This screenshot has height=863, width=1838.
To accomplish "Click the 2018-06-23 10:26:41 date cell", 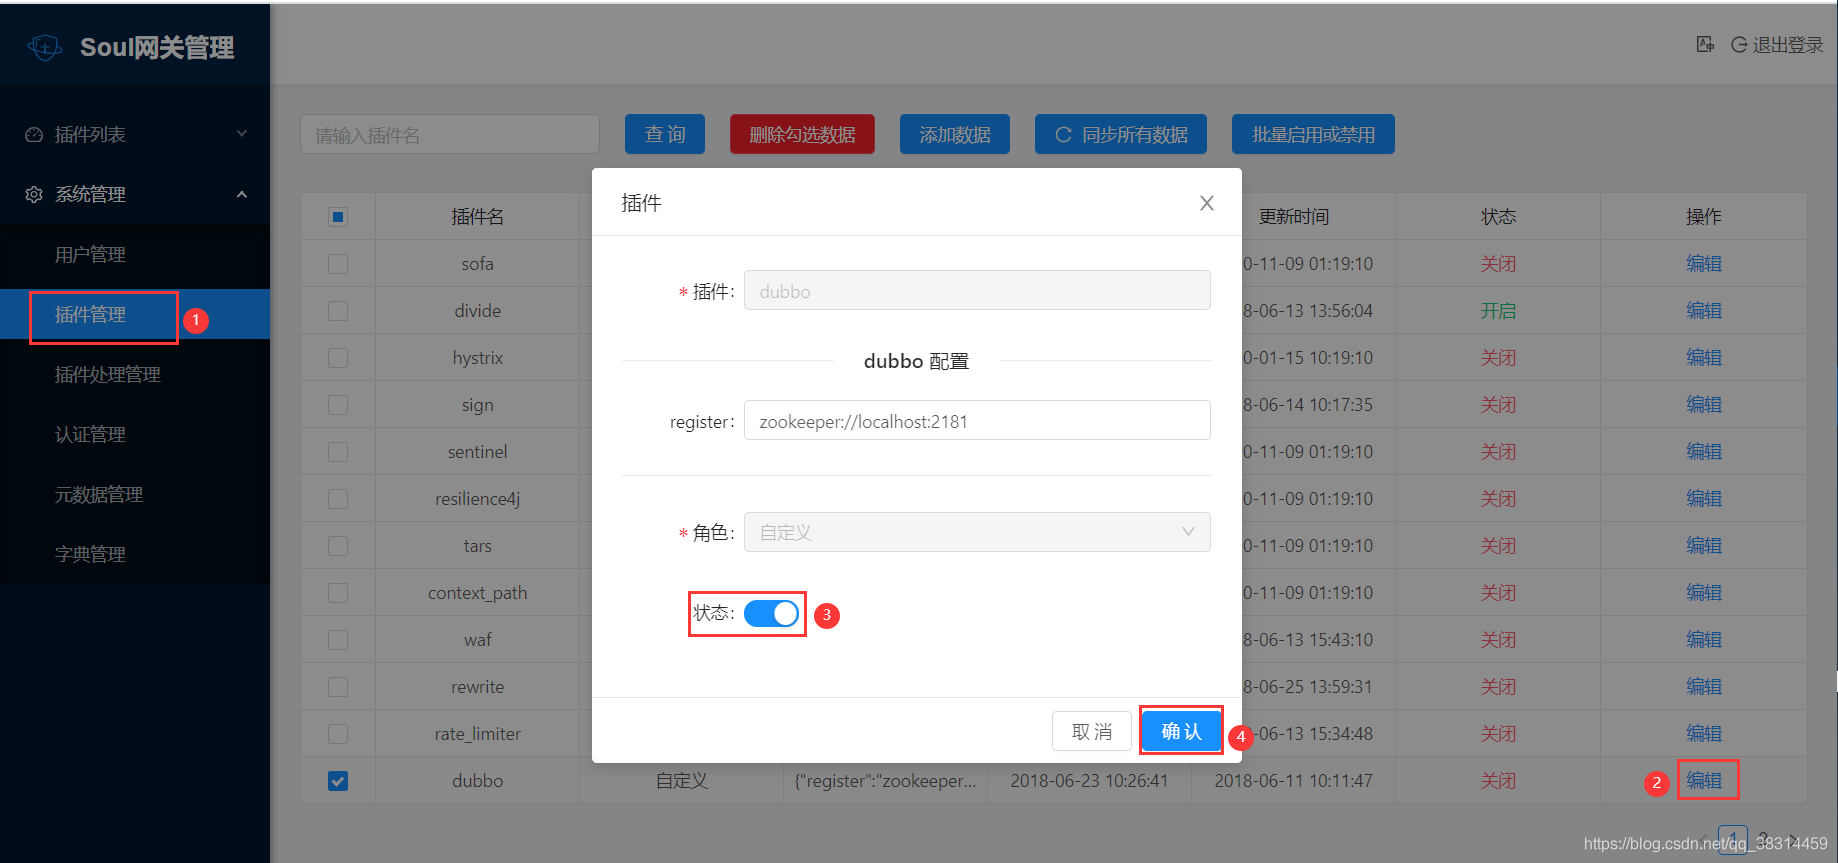I will (1089, 781).
